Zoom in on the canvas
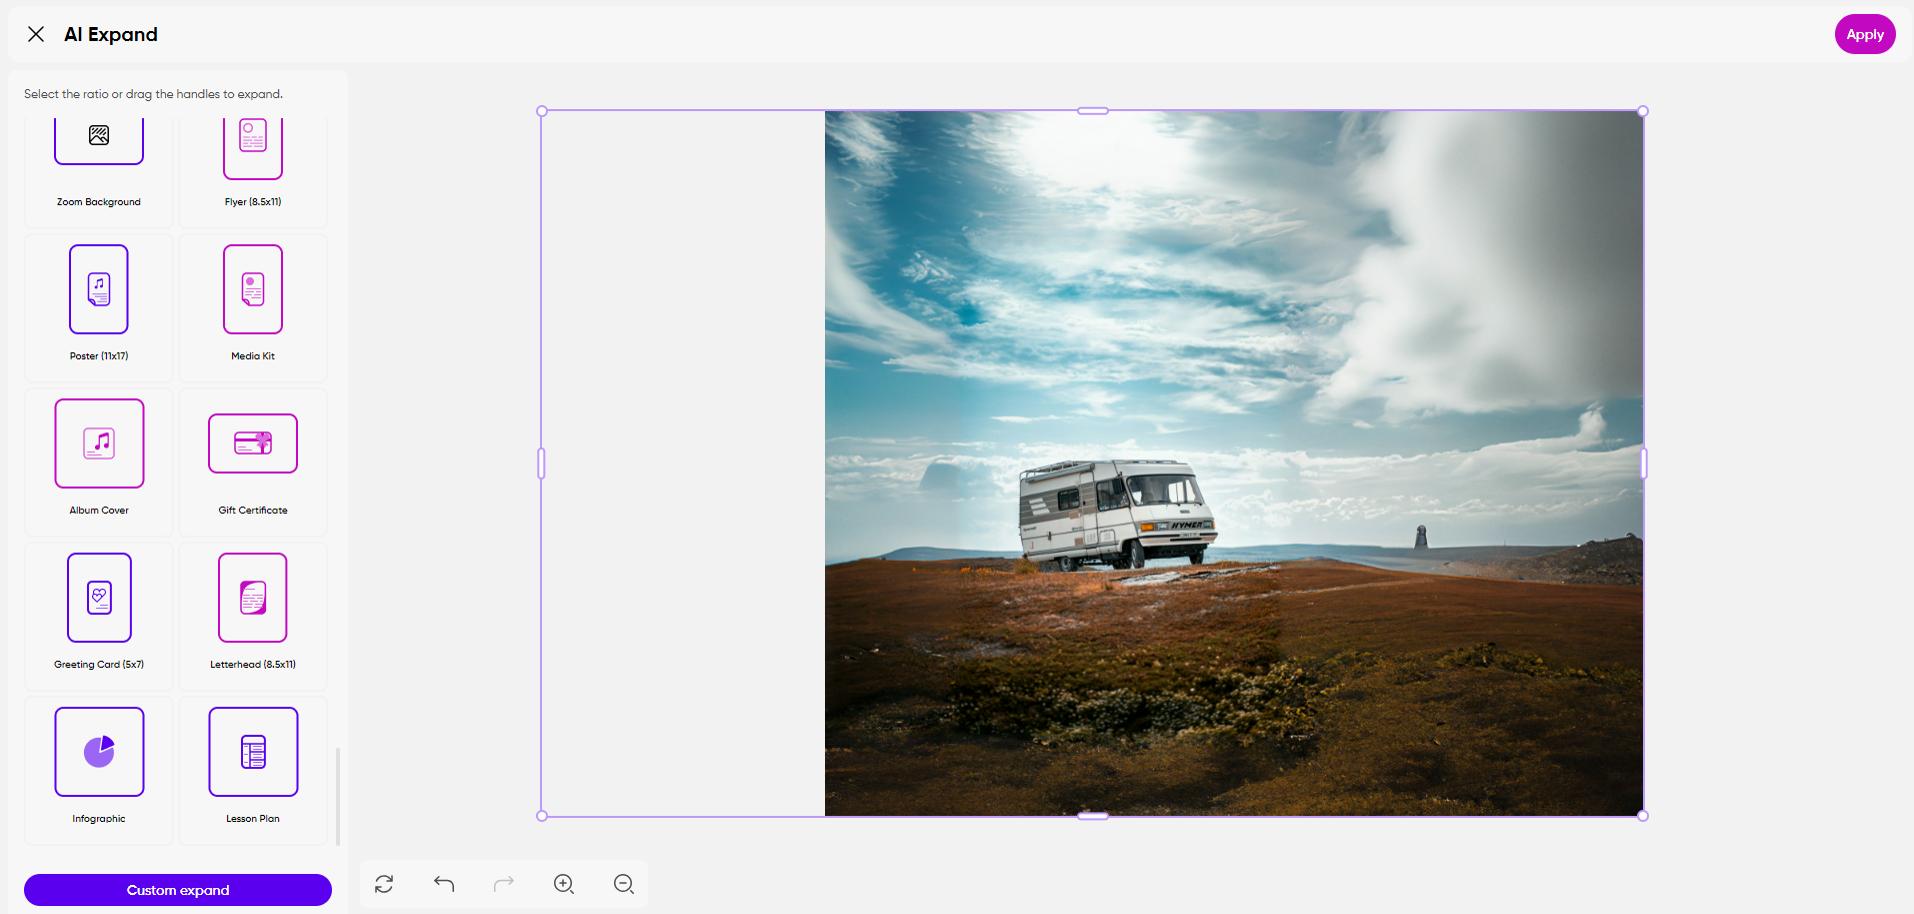1914x914 pixels. (563, 884)
